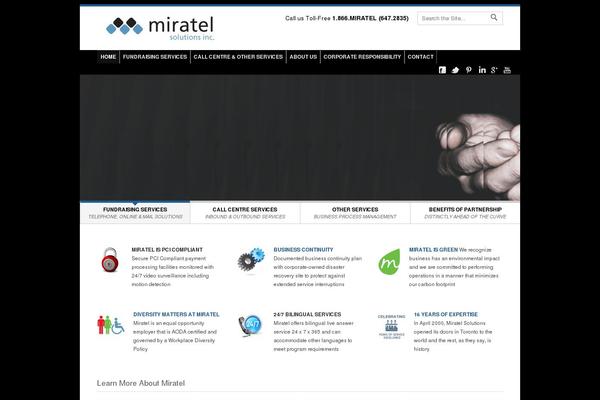
Task: Open Call Centre & Other Services menu
Action: (238, 57)
